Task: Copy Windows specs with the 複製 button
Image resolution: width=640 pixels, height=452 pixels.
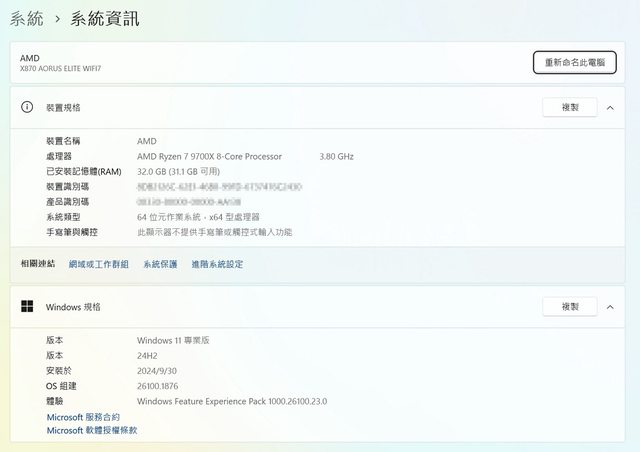Action: coord(569,307)
